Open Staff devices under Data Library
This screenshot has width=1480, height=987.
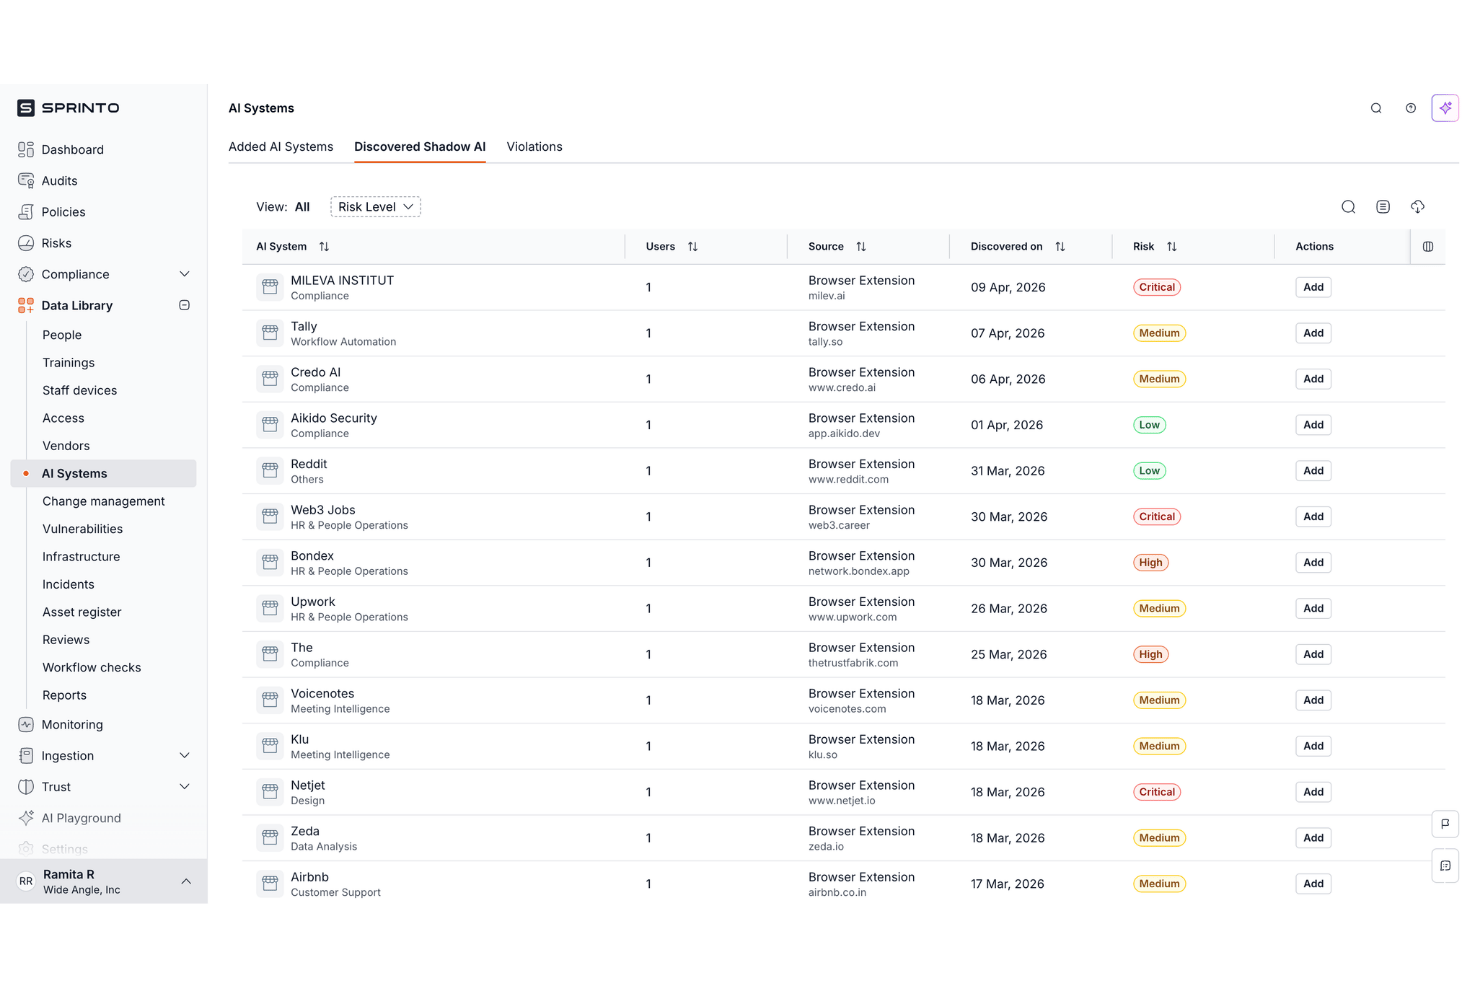click(x=80, y=391)
